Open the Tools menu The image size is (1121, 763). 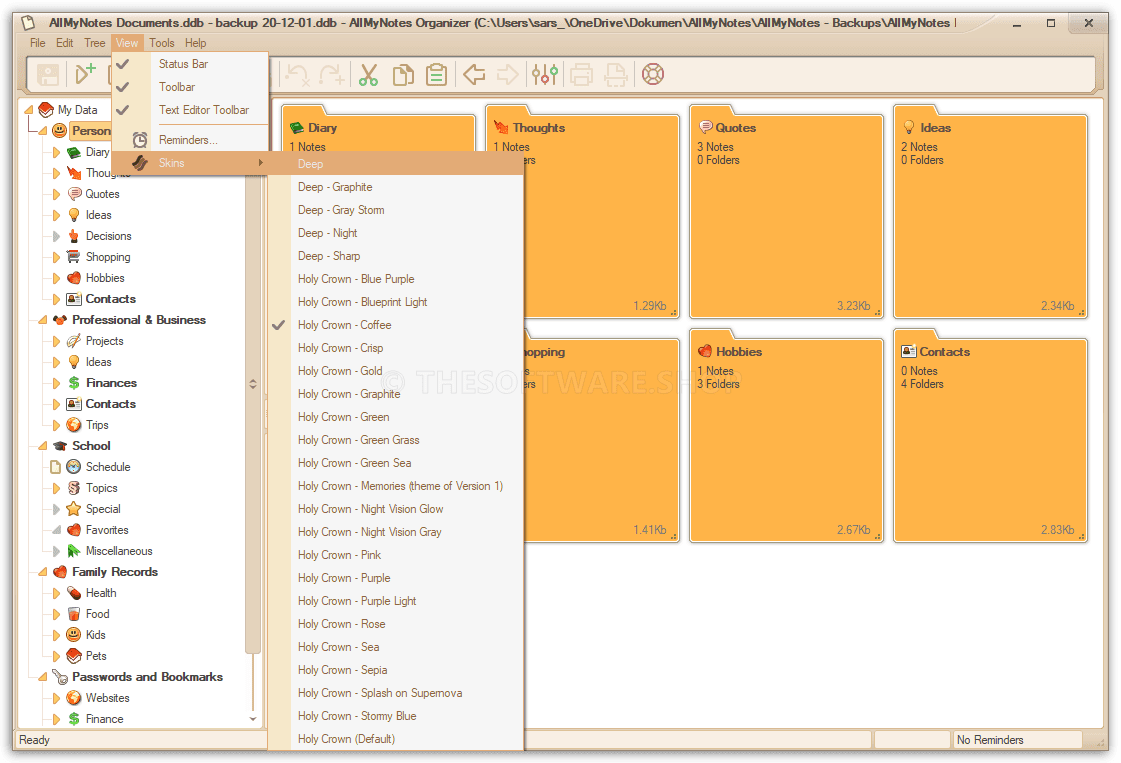point(162,43)
